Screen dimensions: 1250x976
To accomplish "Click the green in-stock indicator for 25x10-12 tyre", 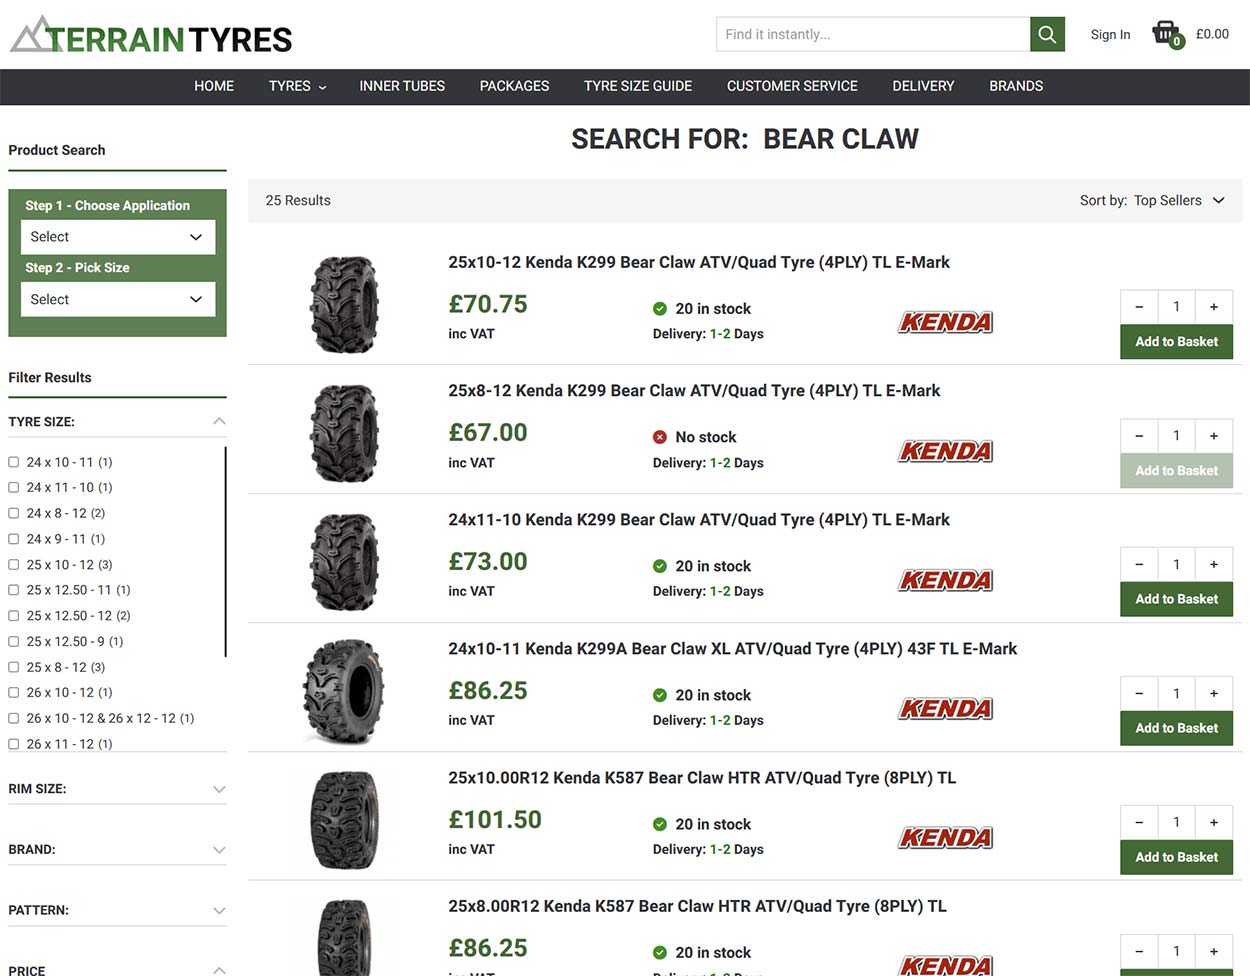I will (660, 308).
